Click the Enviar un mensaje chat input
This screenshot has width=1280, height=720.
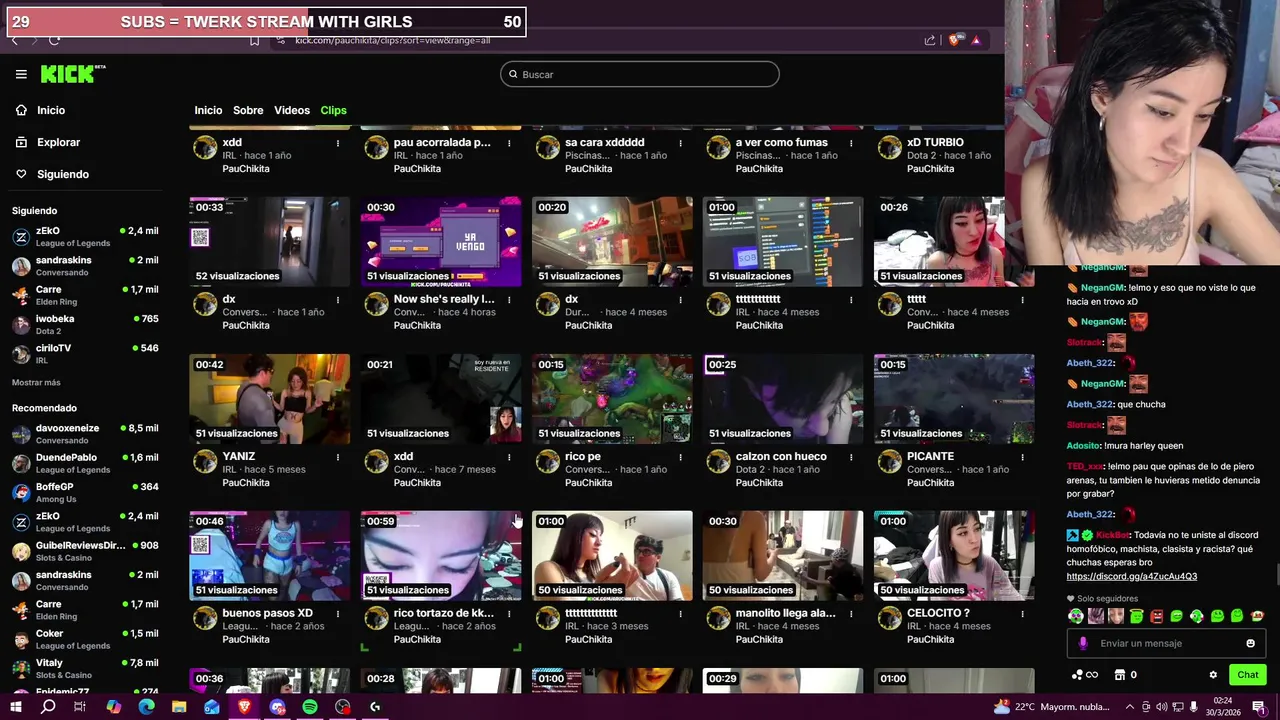[1166, 643]
